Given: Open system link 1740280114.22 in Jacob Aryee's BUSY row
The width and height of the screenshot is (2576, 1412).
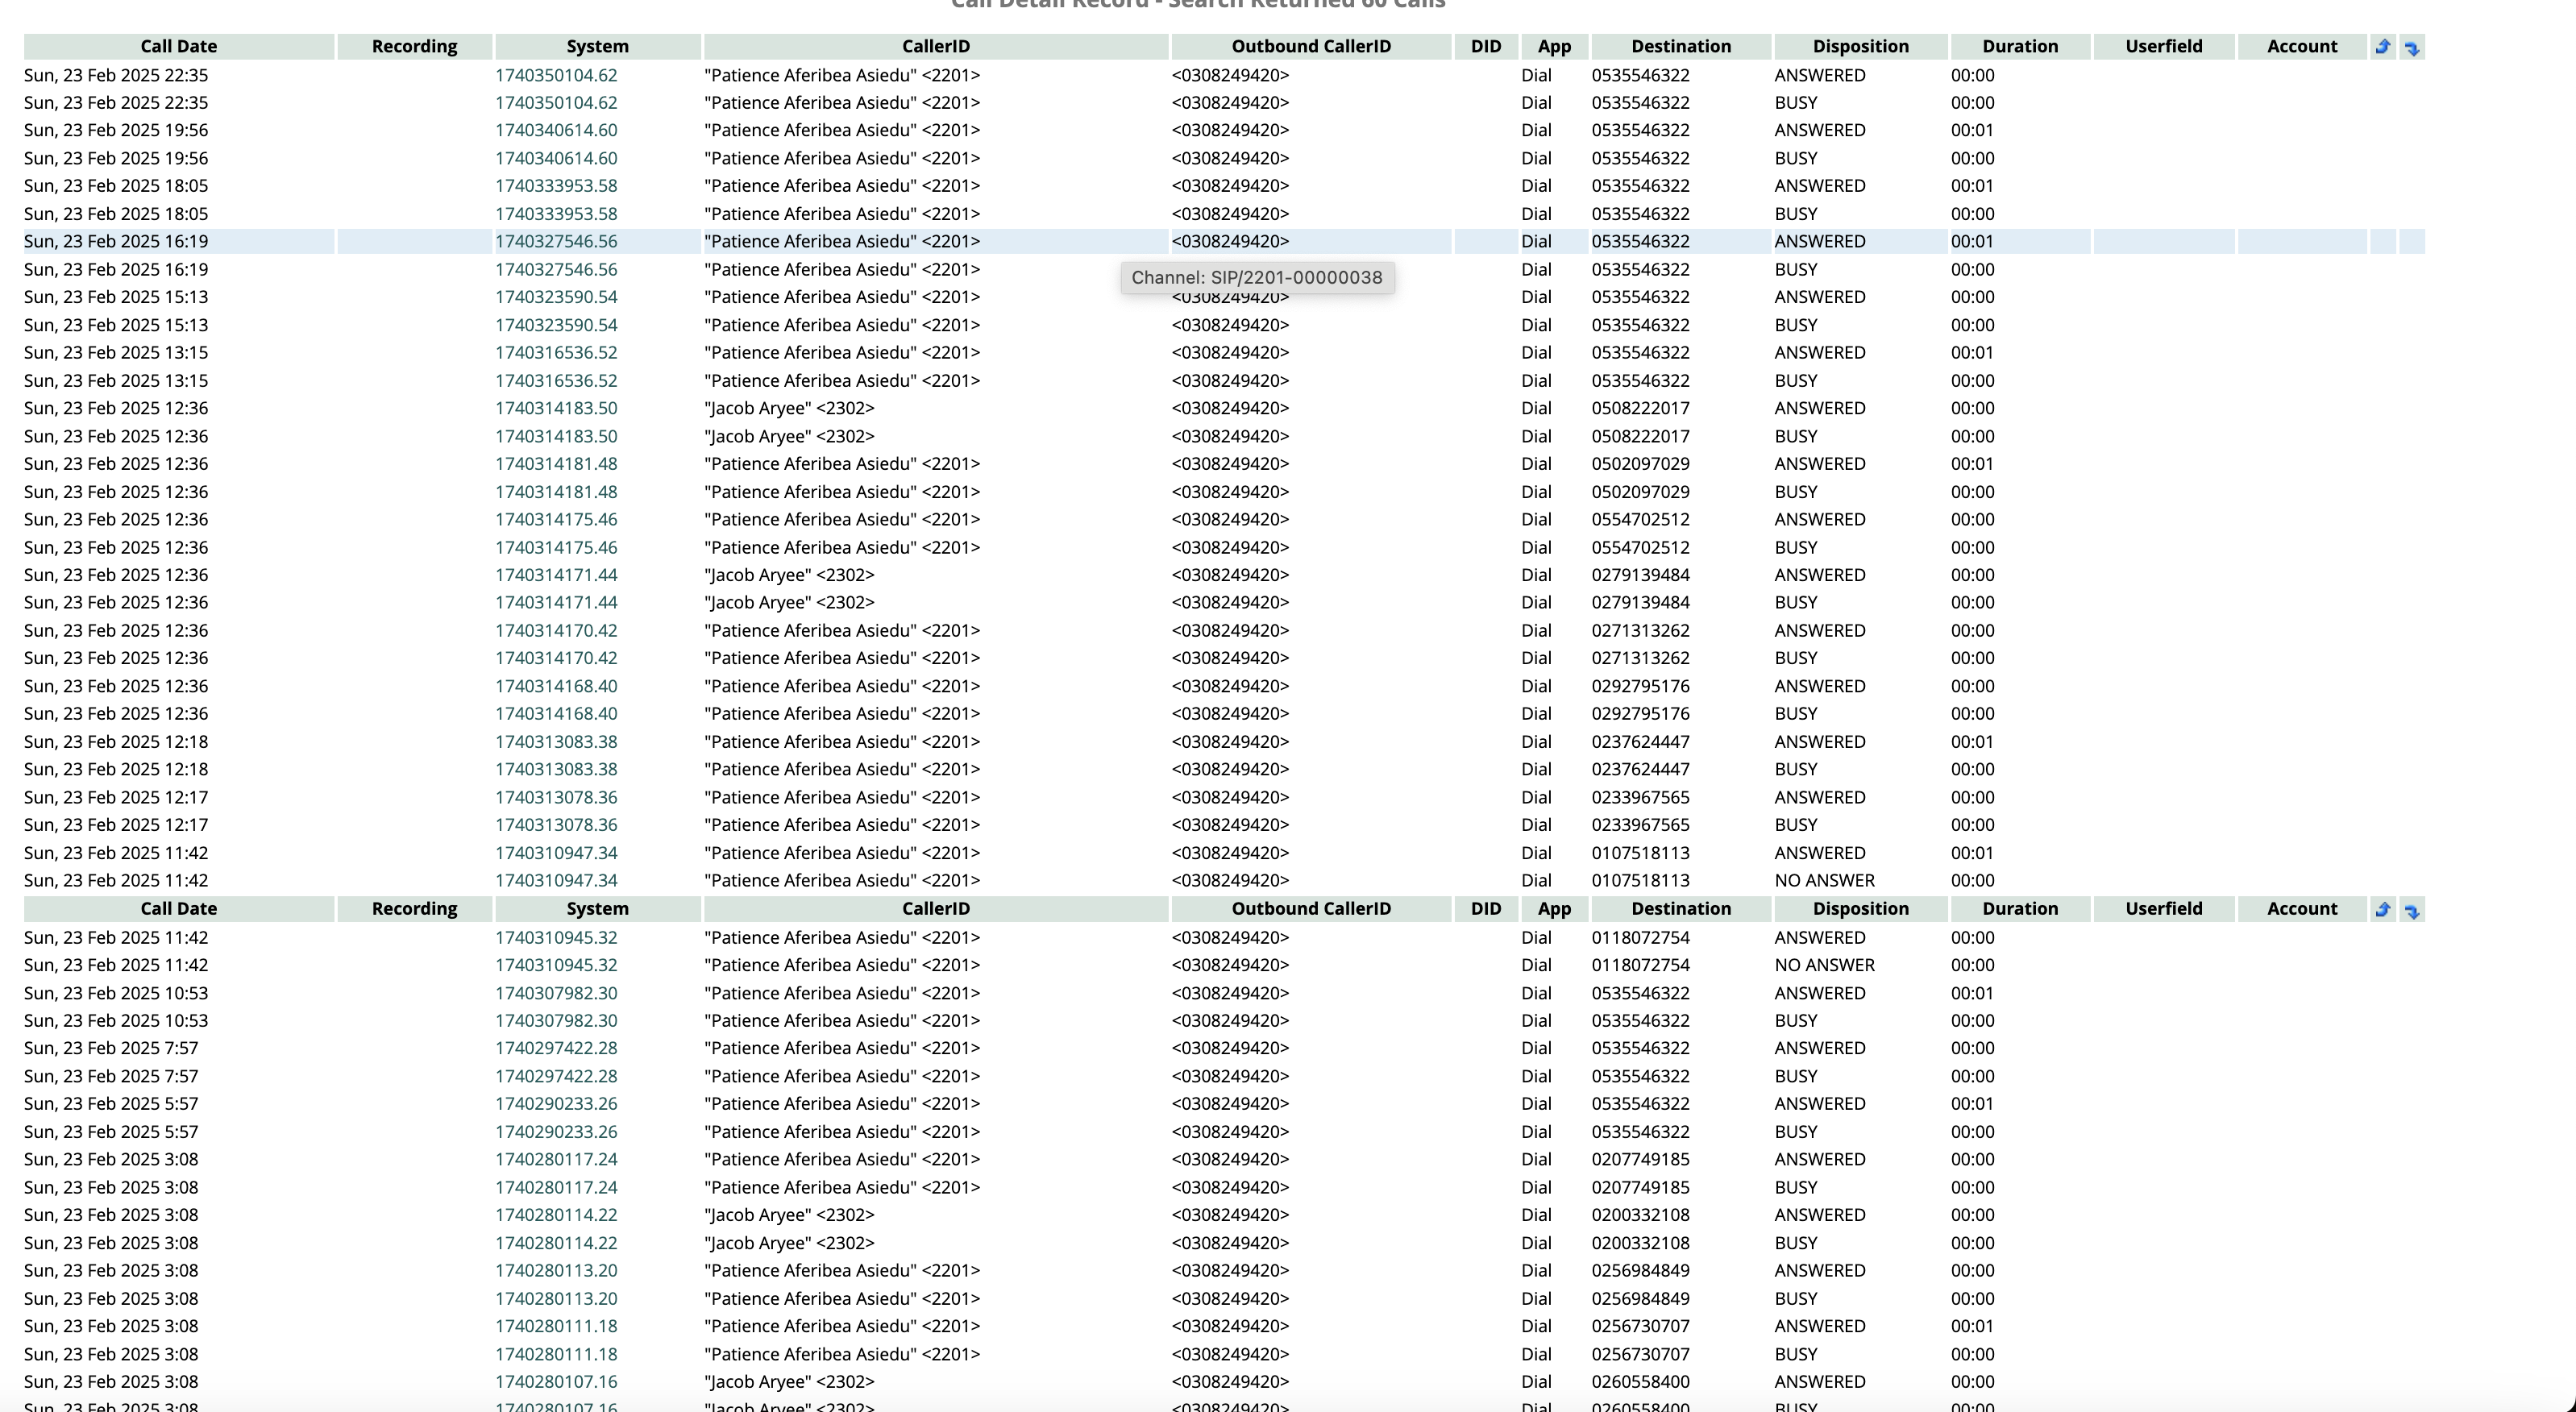Looking at the screenshot, I should coord(556,1243).
